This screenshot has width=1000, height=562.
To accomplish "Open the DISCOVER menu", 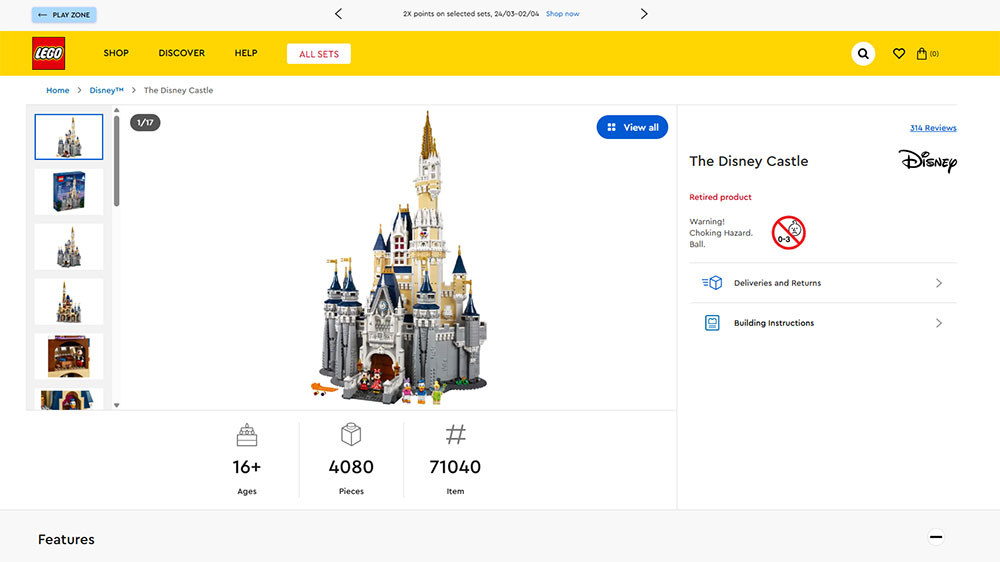I will pos(182,53).
